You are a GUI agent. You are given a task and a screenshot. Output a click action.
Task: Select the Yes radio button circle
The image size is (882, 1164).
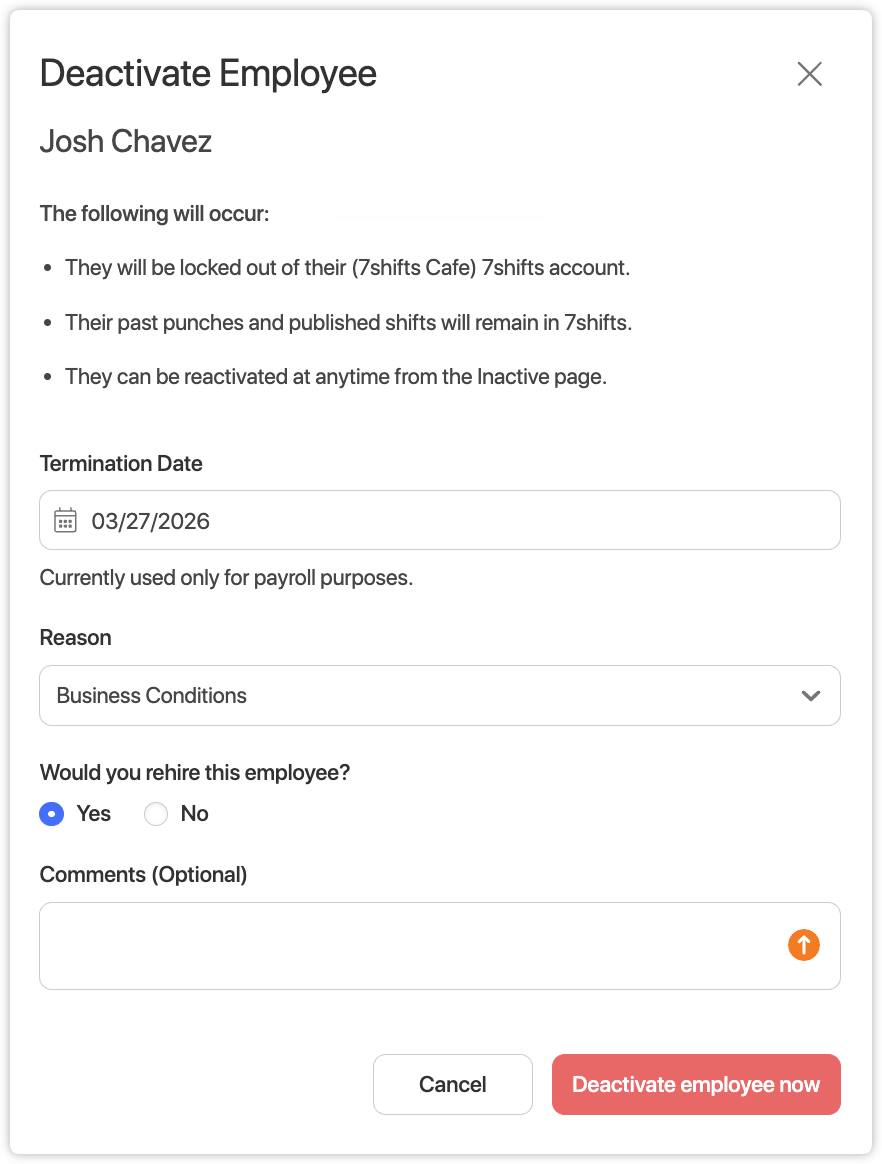pyautogui.click(x=52, y=814)
